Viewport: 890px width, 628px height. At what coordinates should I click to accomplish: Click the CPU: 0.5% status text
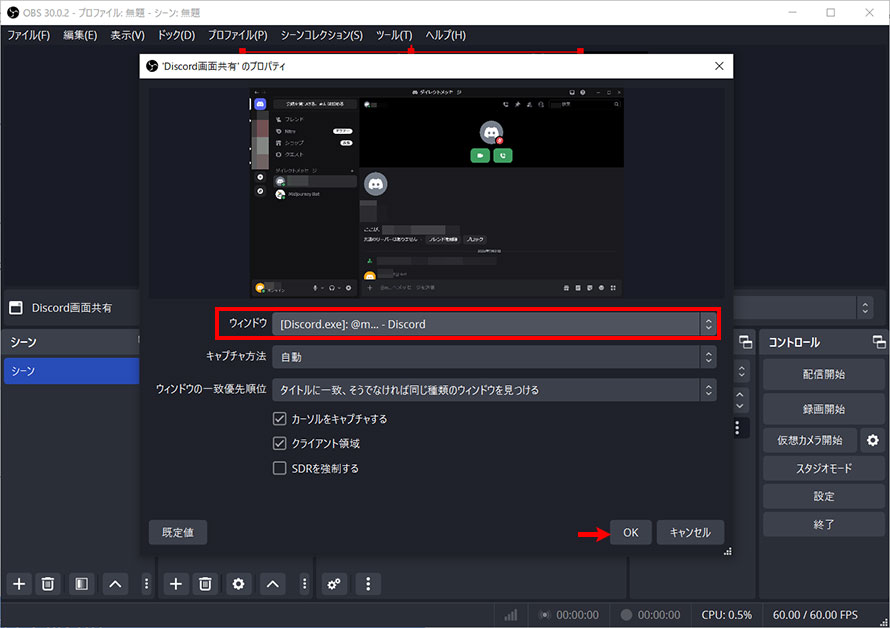tap(727, 615)
